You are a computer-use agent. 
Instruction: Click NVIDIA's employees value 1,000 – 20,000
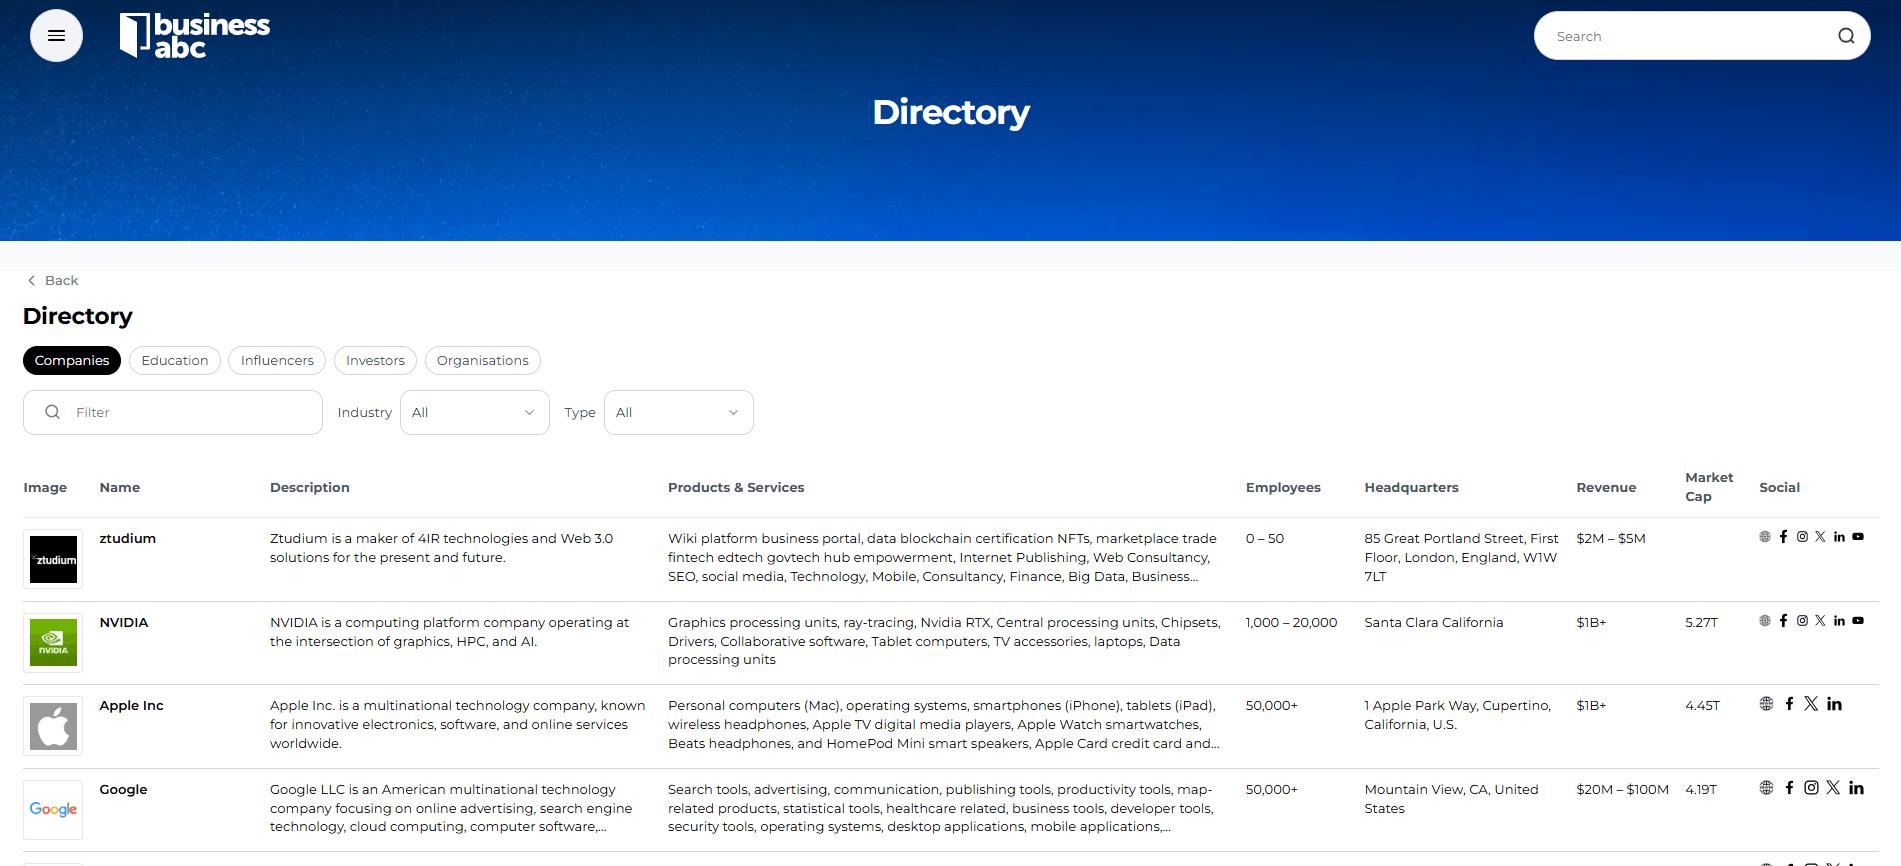[1291, 623]
